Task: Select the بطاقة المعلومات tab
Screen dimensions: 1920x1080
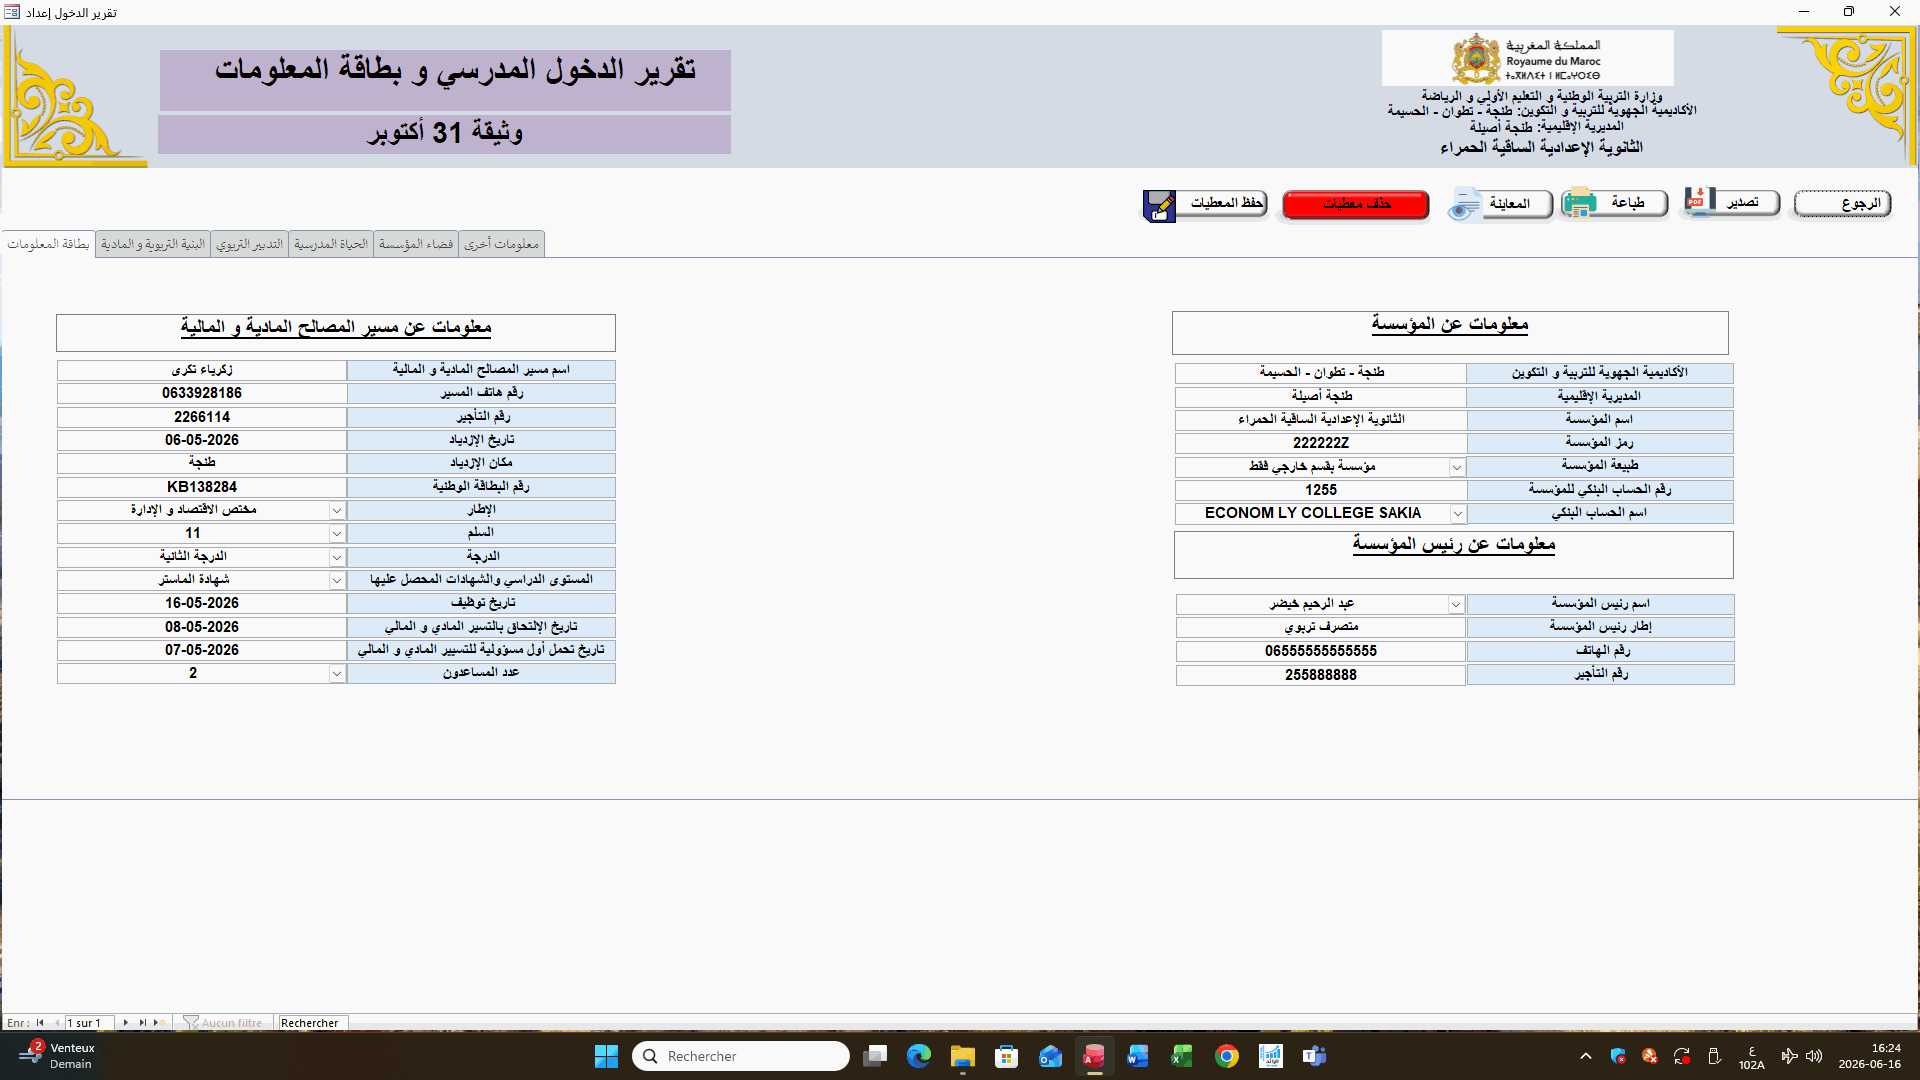Action: pos(48,244)
